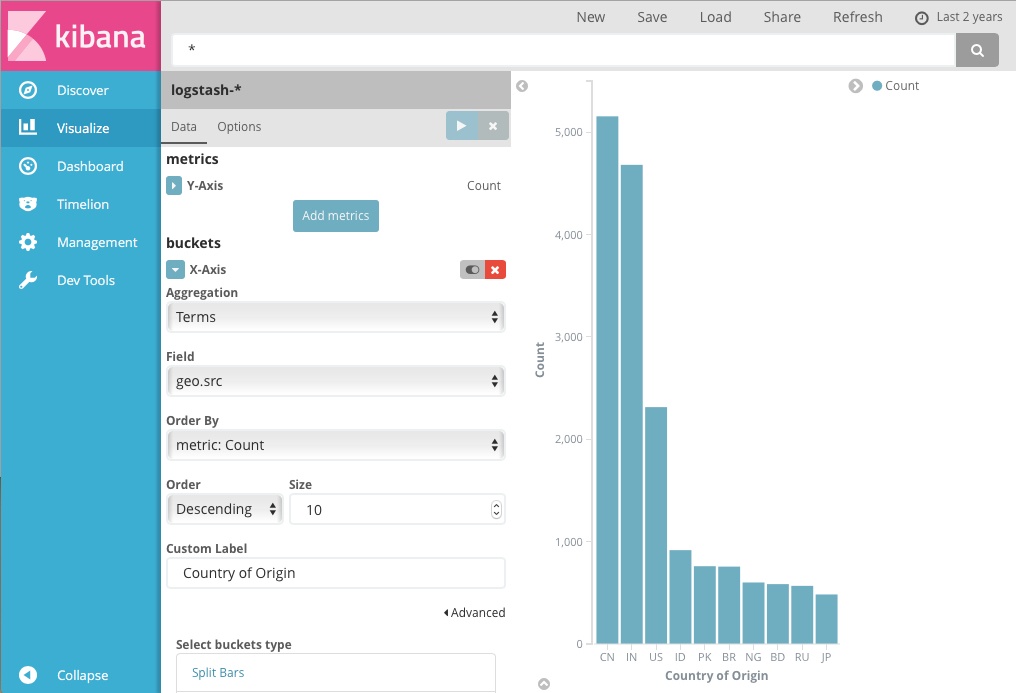
Task: Open the Terms aggregation dropdown
Action: coord(335,317)
